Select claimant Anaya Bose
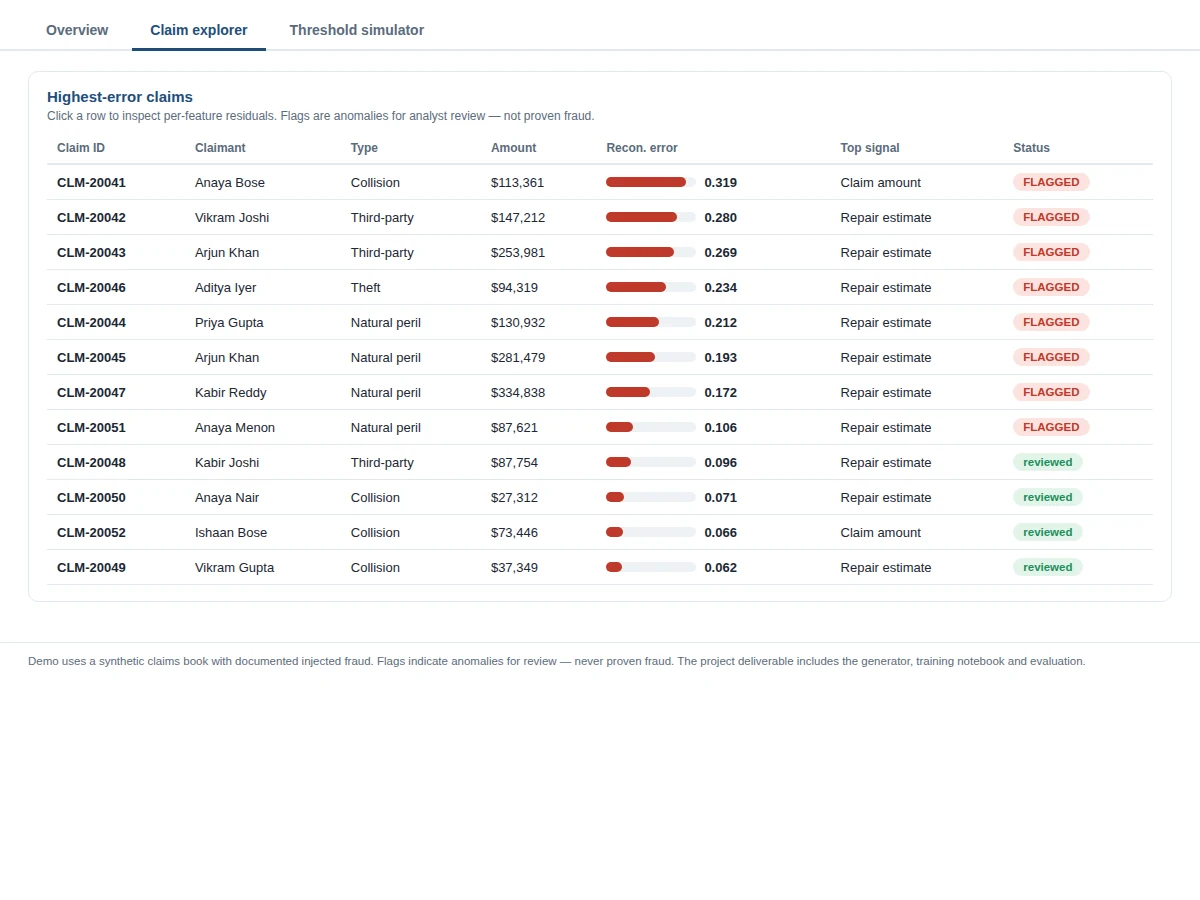Image resolution: width=1200 pixels, height=900 pixels. click(x=230, y=182)
